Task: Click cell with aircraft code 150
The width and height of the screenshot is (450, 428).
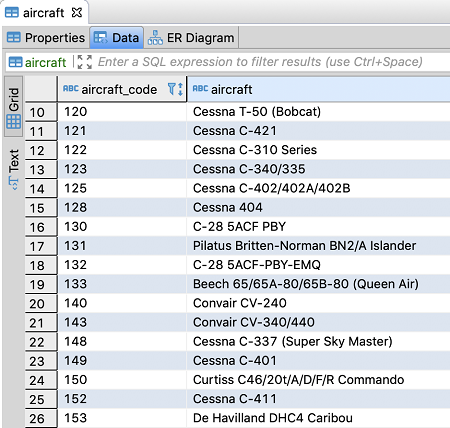Action: click(x=122, y=380)
